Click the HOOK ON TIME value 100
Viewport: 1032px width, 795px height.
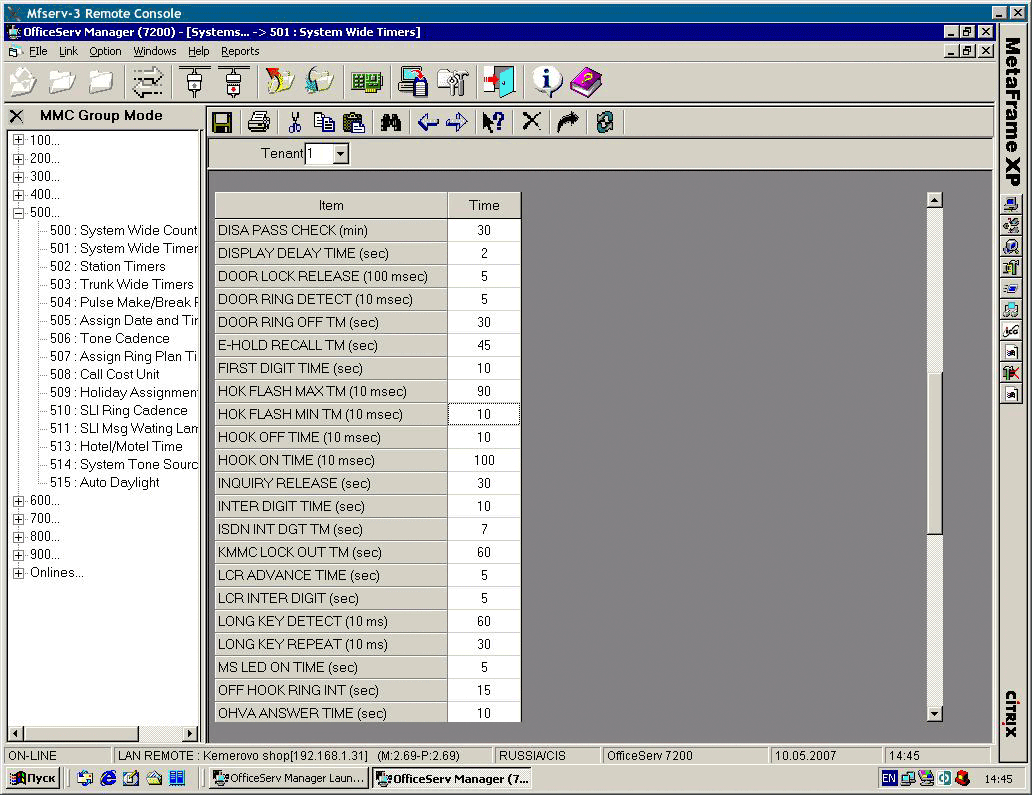pos(484,461)
